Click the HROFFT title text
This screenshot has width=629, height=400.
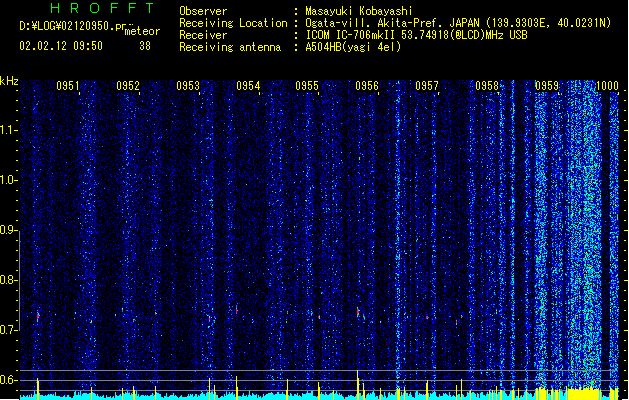[x=103, y=8]
